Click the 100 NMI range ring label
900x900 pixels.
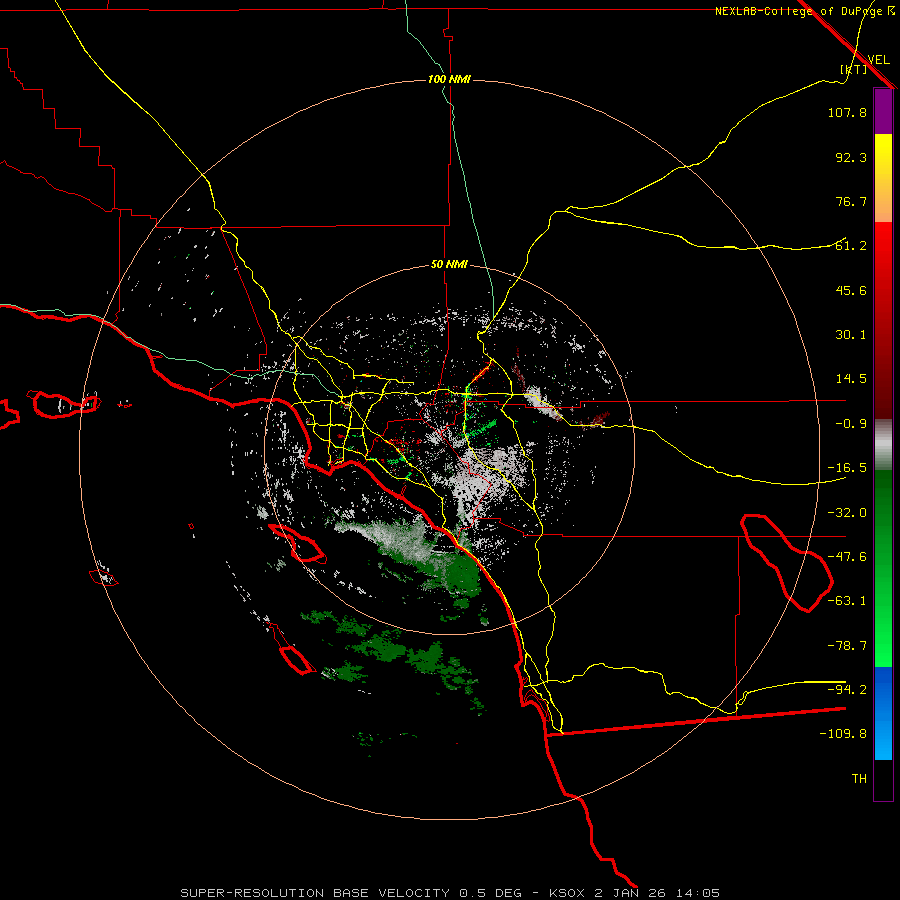coord(449,79)
